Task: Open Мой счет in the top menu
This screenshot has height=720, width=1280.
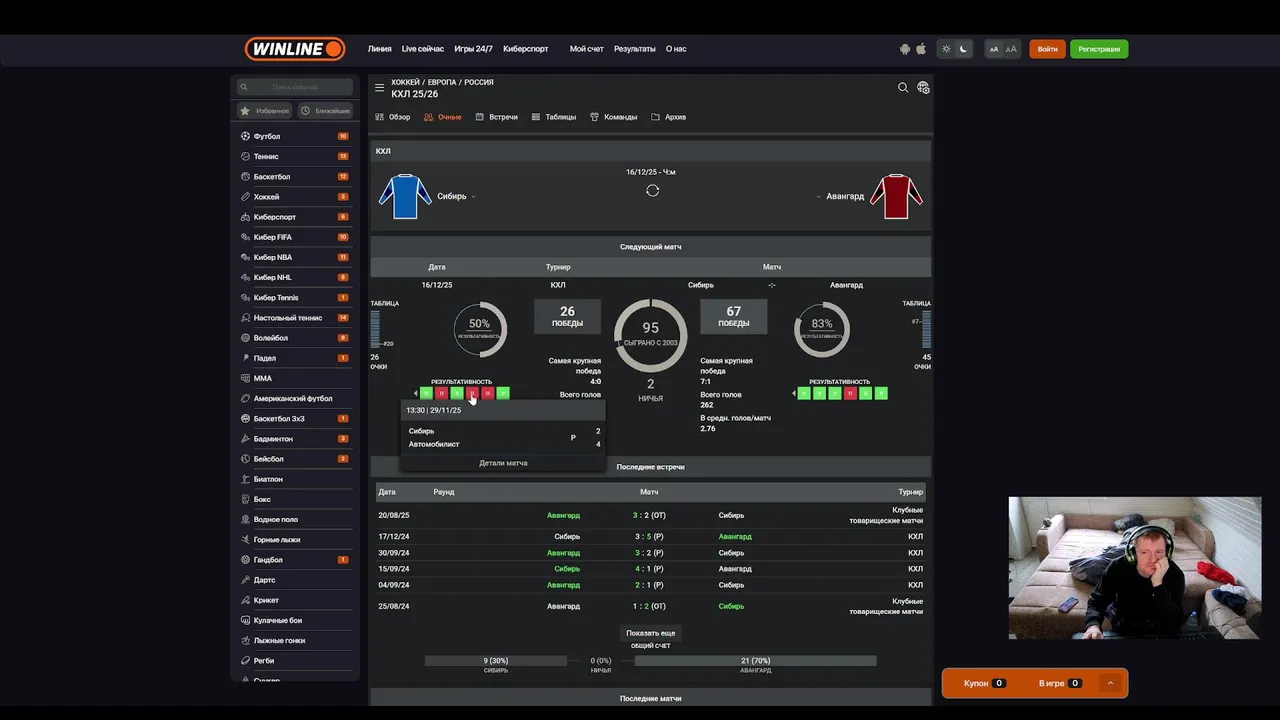Action: point(587,49)
